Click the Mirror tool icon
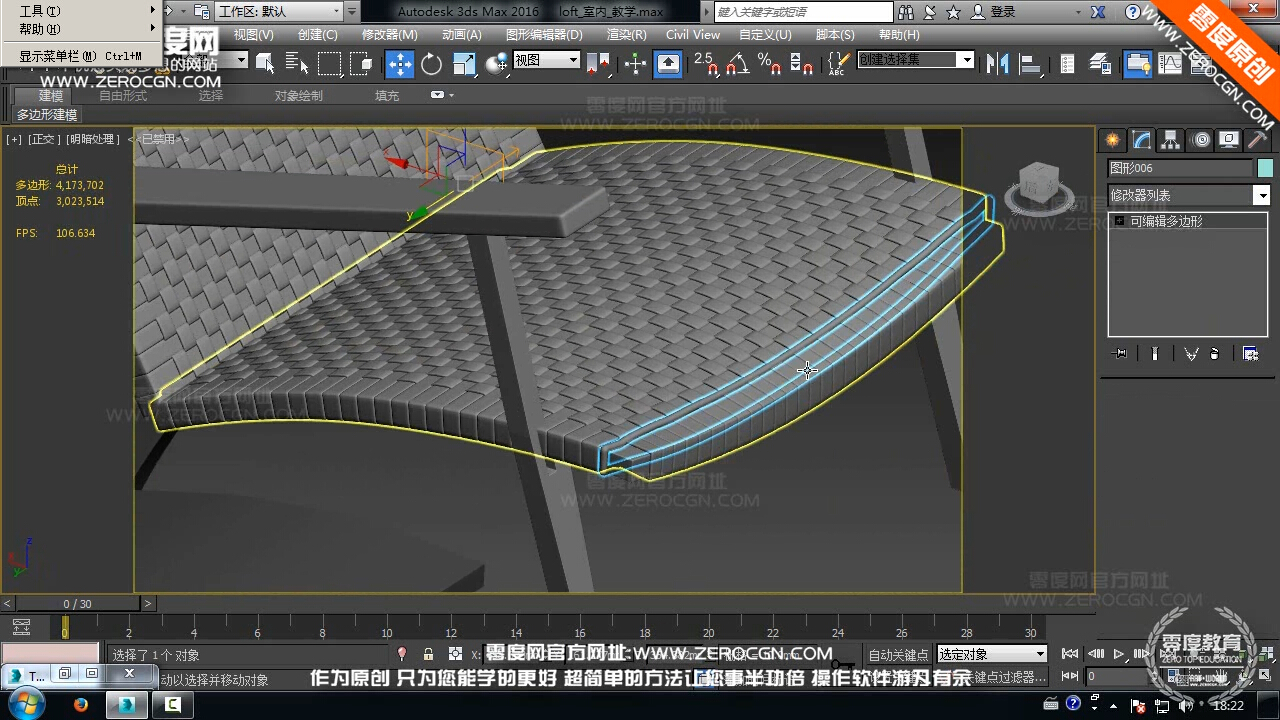 [998, 64]
